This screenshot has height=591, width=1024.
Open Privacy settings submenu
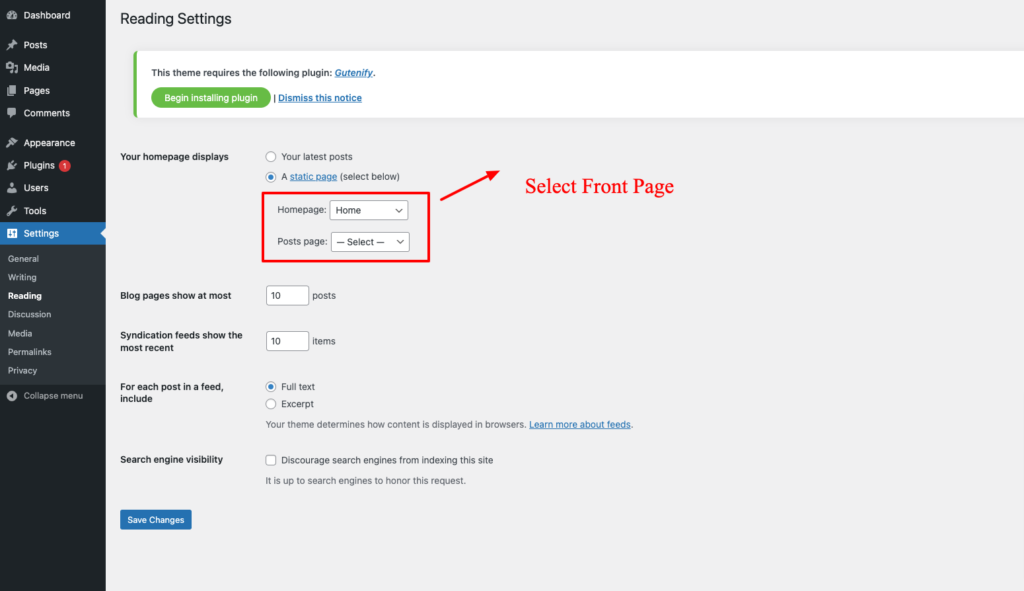tap(22, 370)
